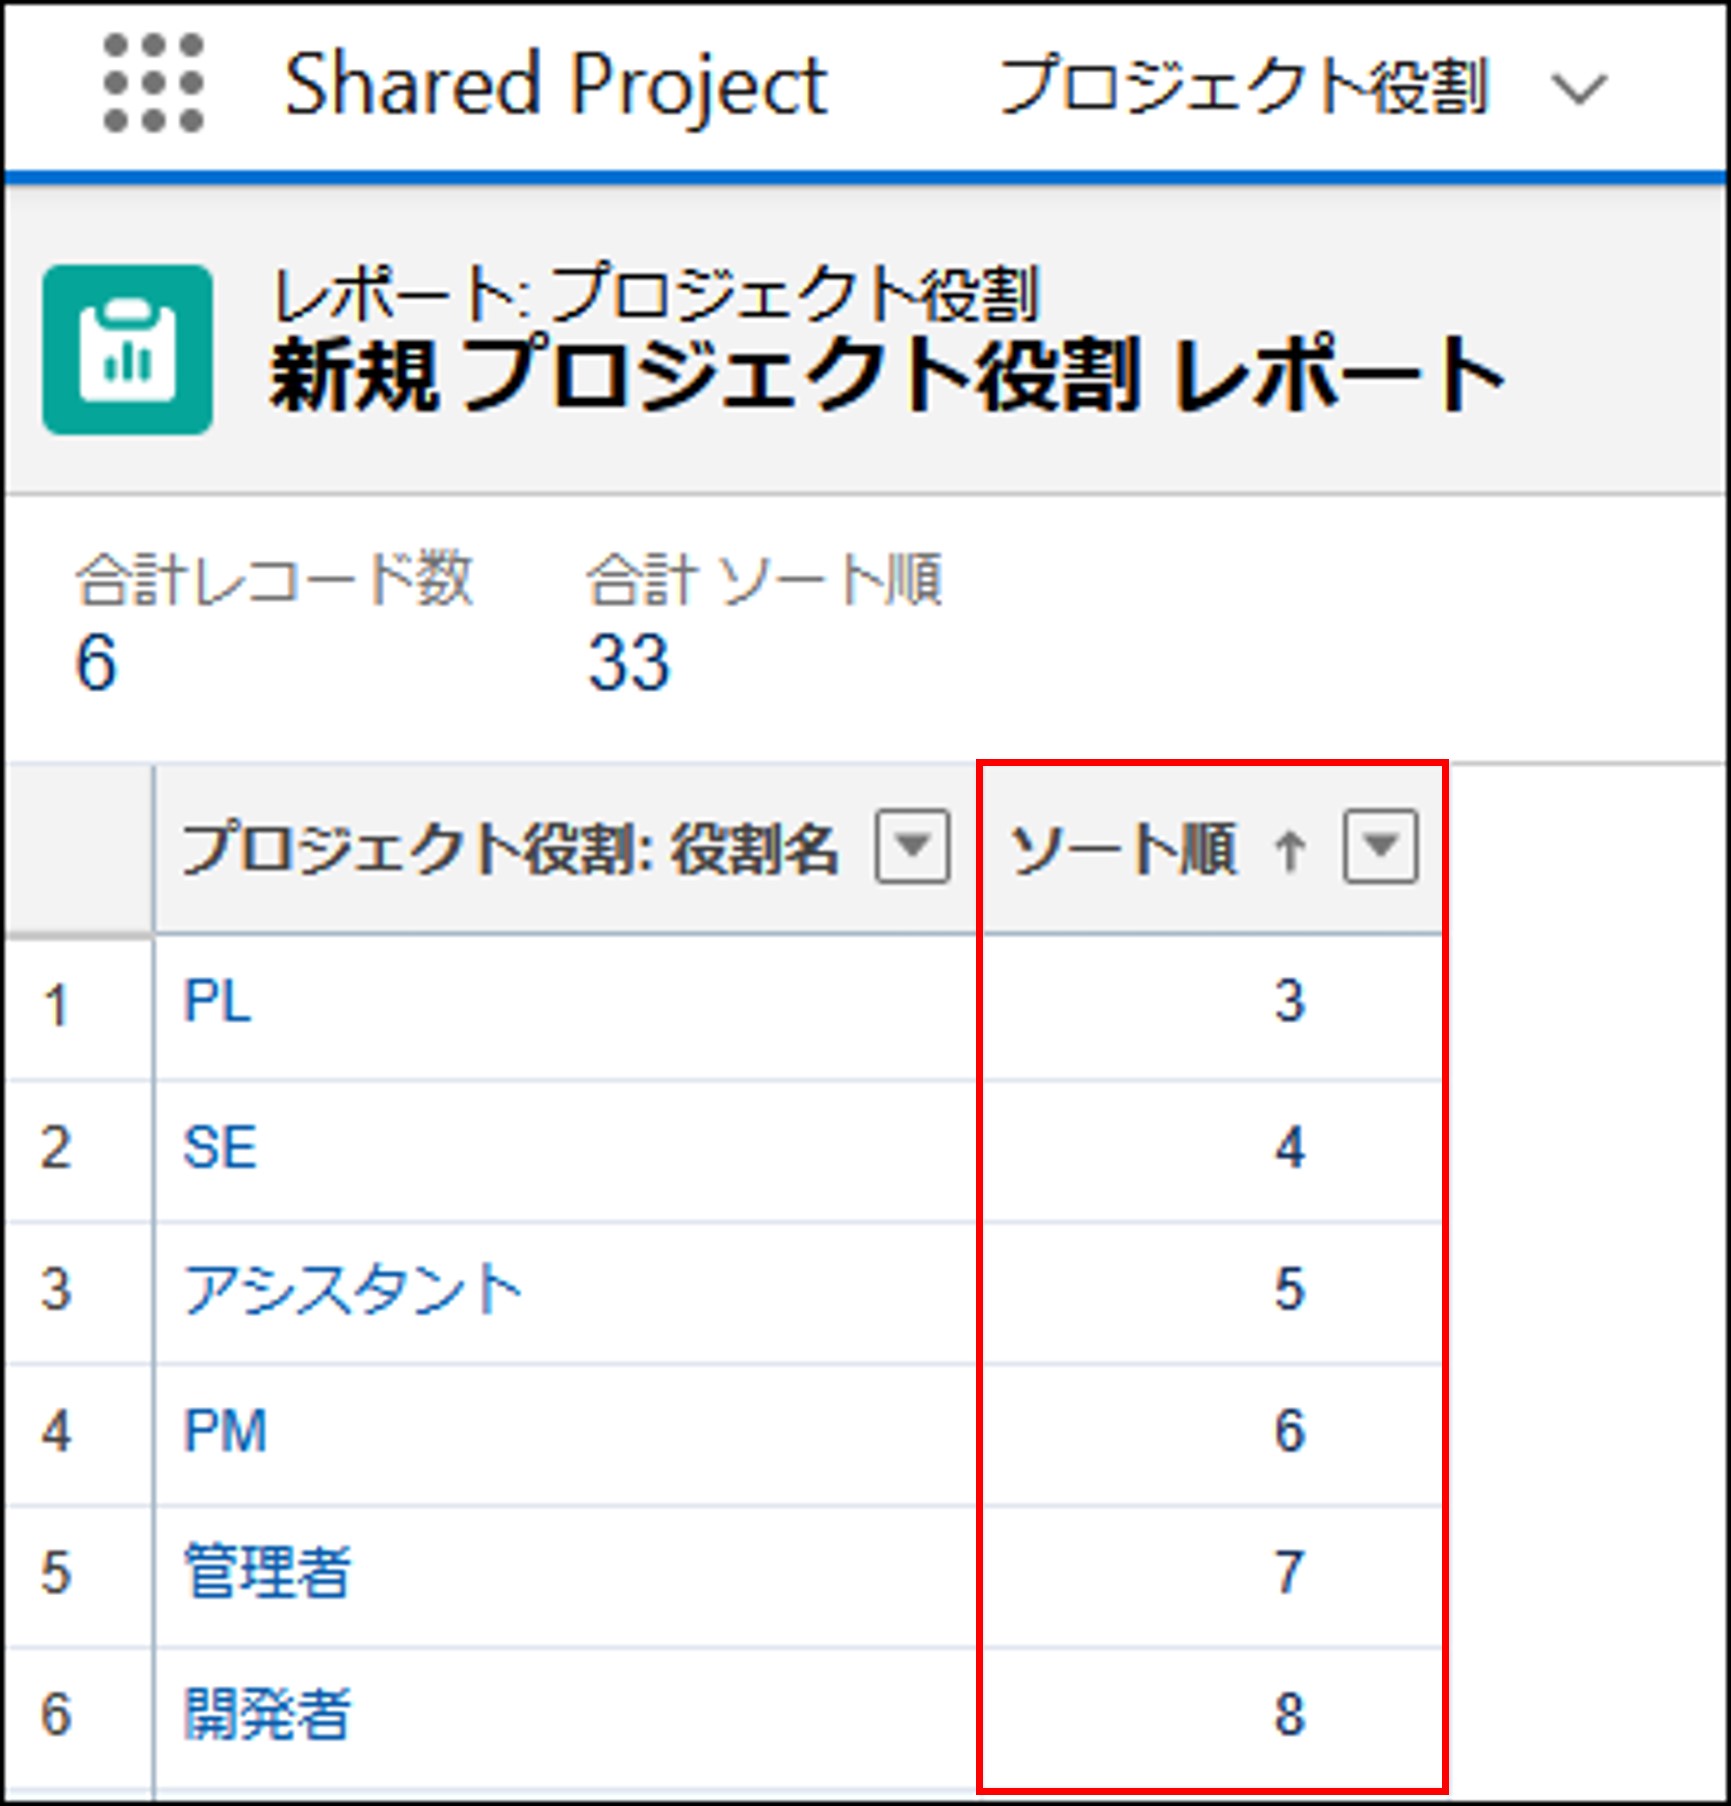Open the App Launcher dots icon

pos(153,83)
